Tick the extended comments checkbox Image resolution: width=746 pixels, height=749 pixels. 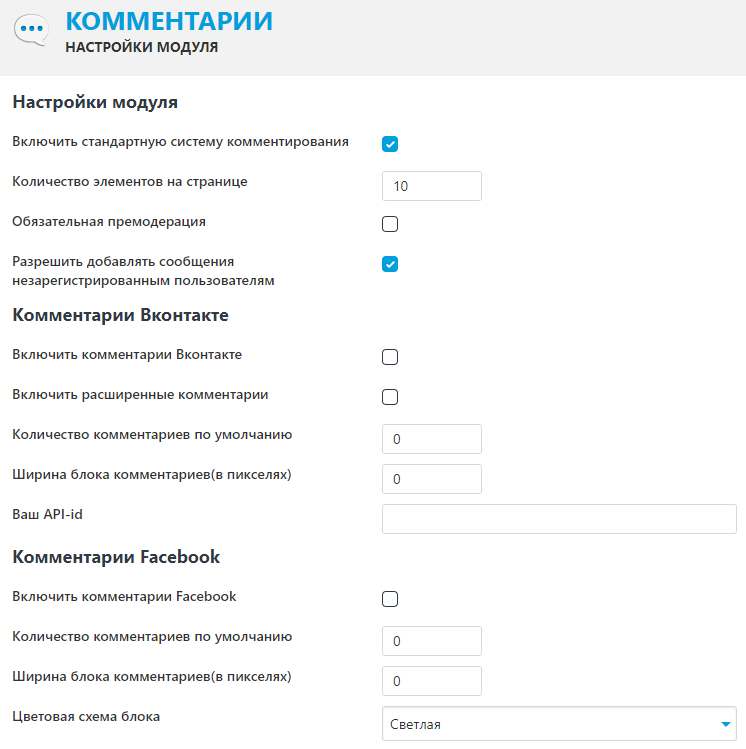(390, 397)
